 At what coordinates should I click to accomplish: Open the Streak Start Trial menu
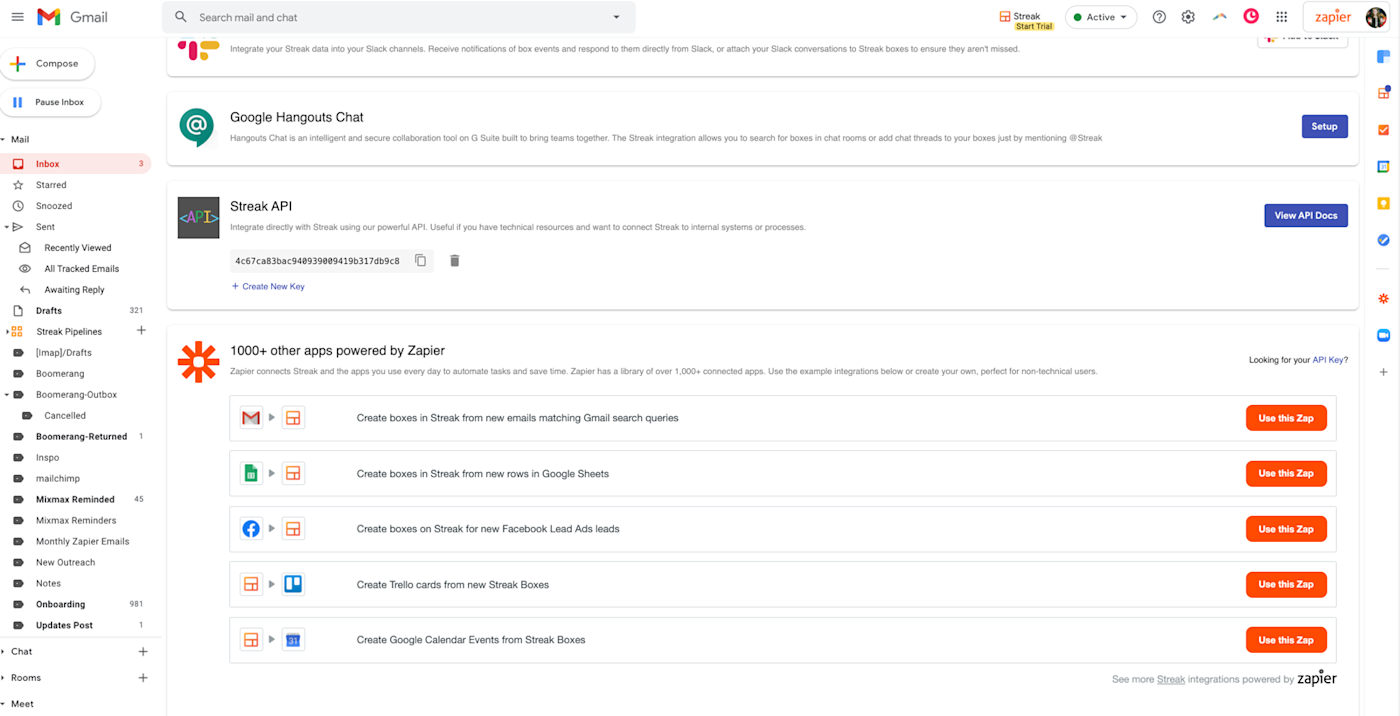click(1026, 20)
